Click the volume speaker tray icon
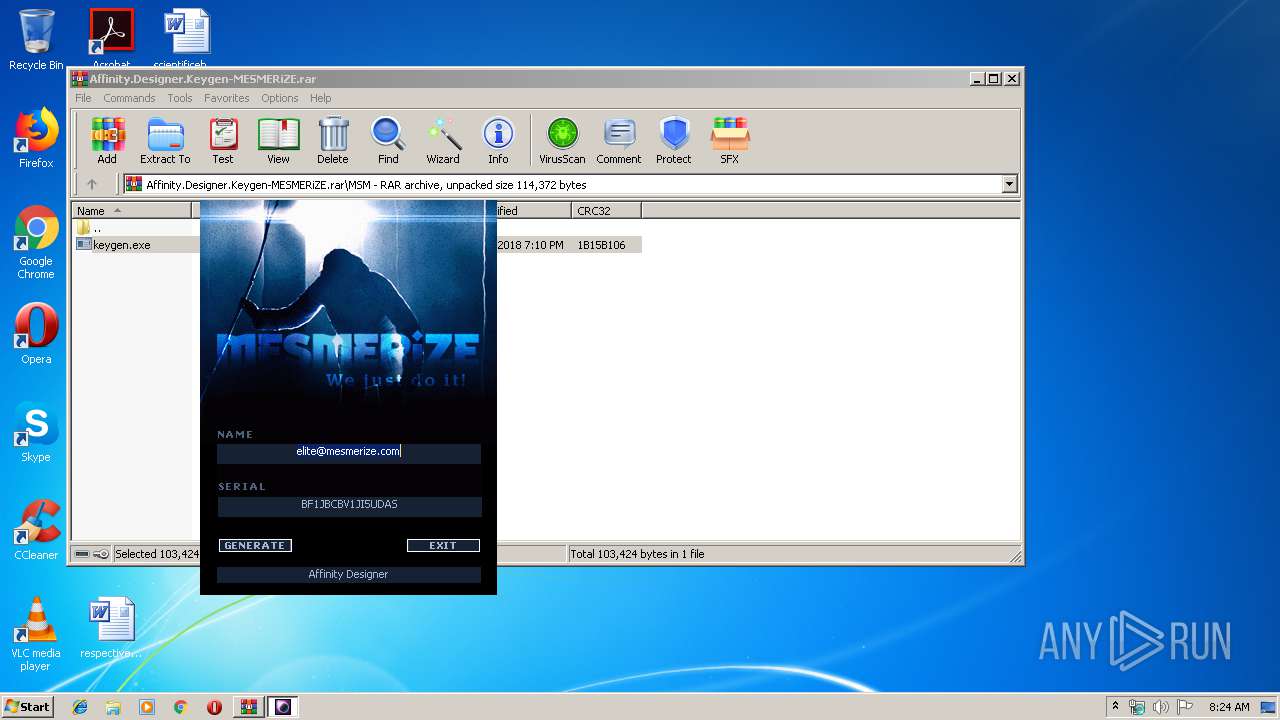1280x720 pixels. coord(1161,707)
